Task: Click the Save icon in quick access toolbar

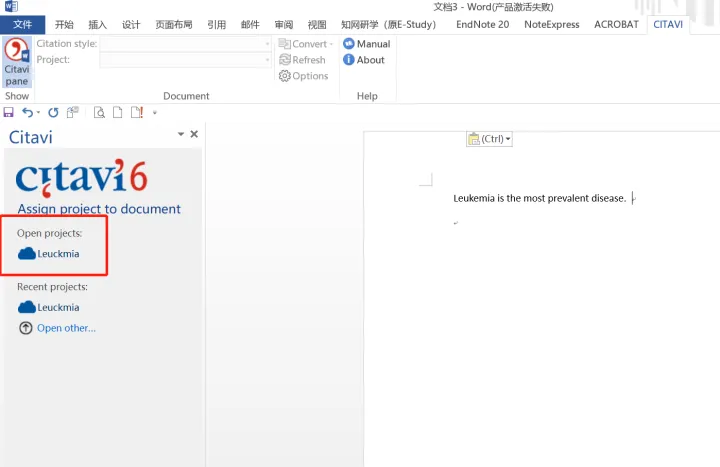Action: pyautogui.click(x=8, y=113)
